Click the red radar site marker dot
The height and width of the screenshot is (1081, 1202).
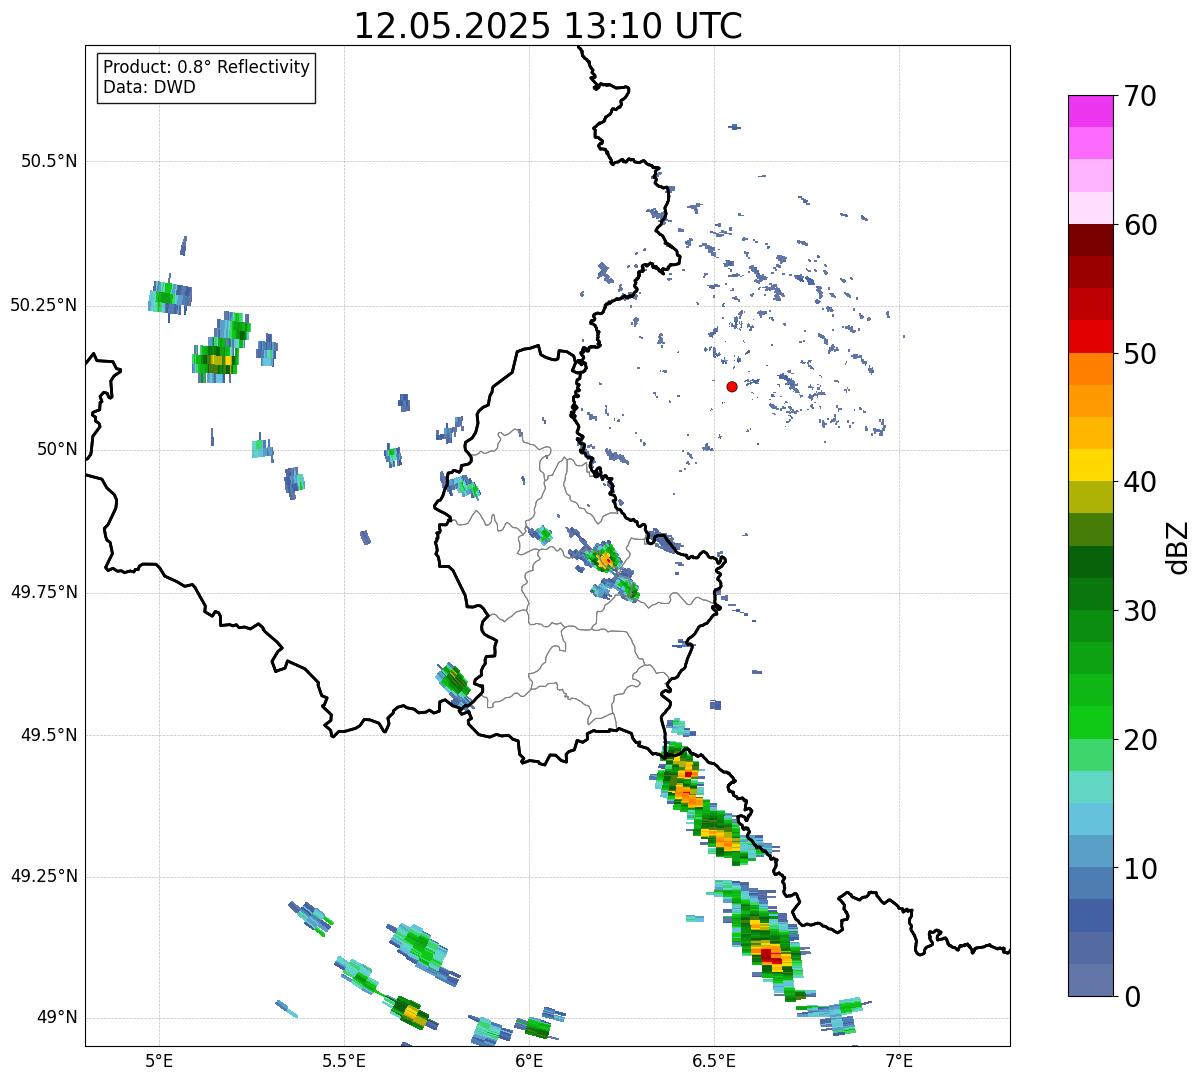(732, 387)
